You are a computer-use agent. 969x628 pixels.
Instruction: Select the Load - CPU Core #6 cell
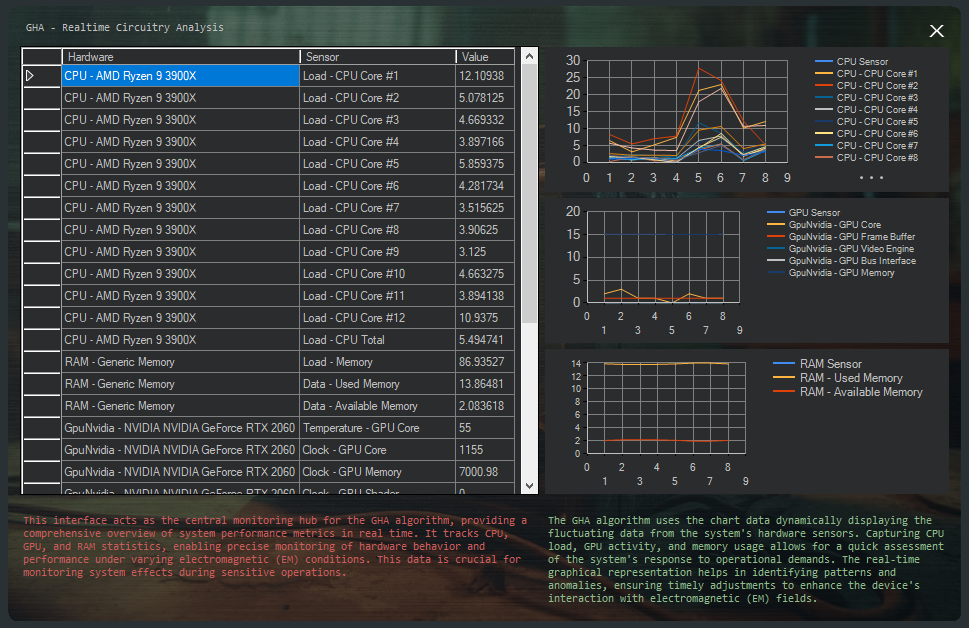[x=378, y=185]
